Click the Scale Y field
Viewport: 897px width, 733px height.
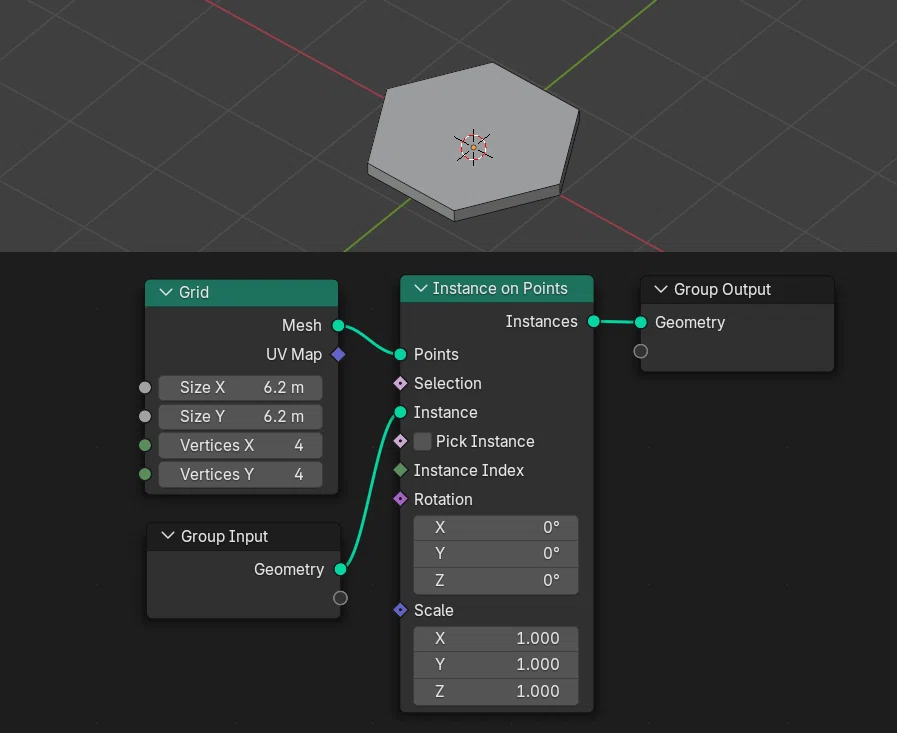pyautogui.click(x=496, y=665)
